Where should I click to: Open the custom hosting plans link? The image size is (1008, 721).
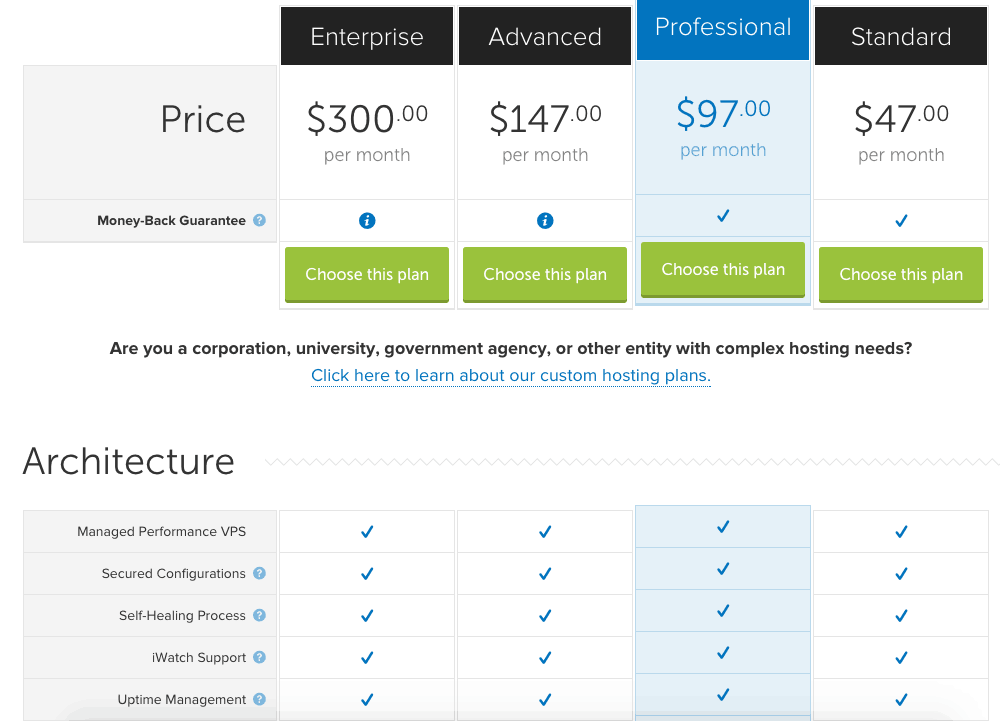coord(510,376)
